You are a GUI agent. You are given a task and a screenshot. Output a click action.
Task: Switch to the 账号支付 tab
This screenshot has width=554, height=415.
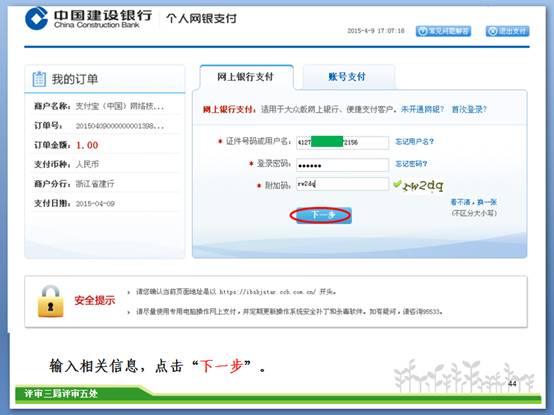point(348,77)
